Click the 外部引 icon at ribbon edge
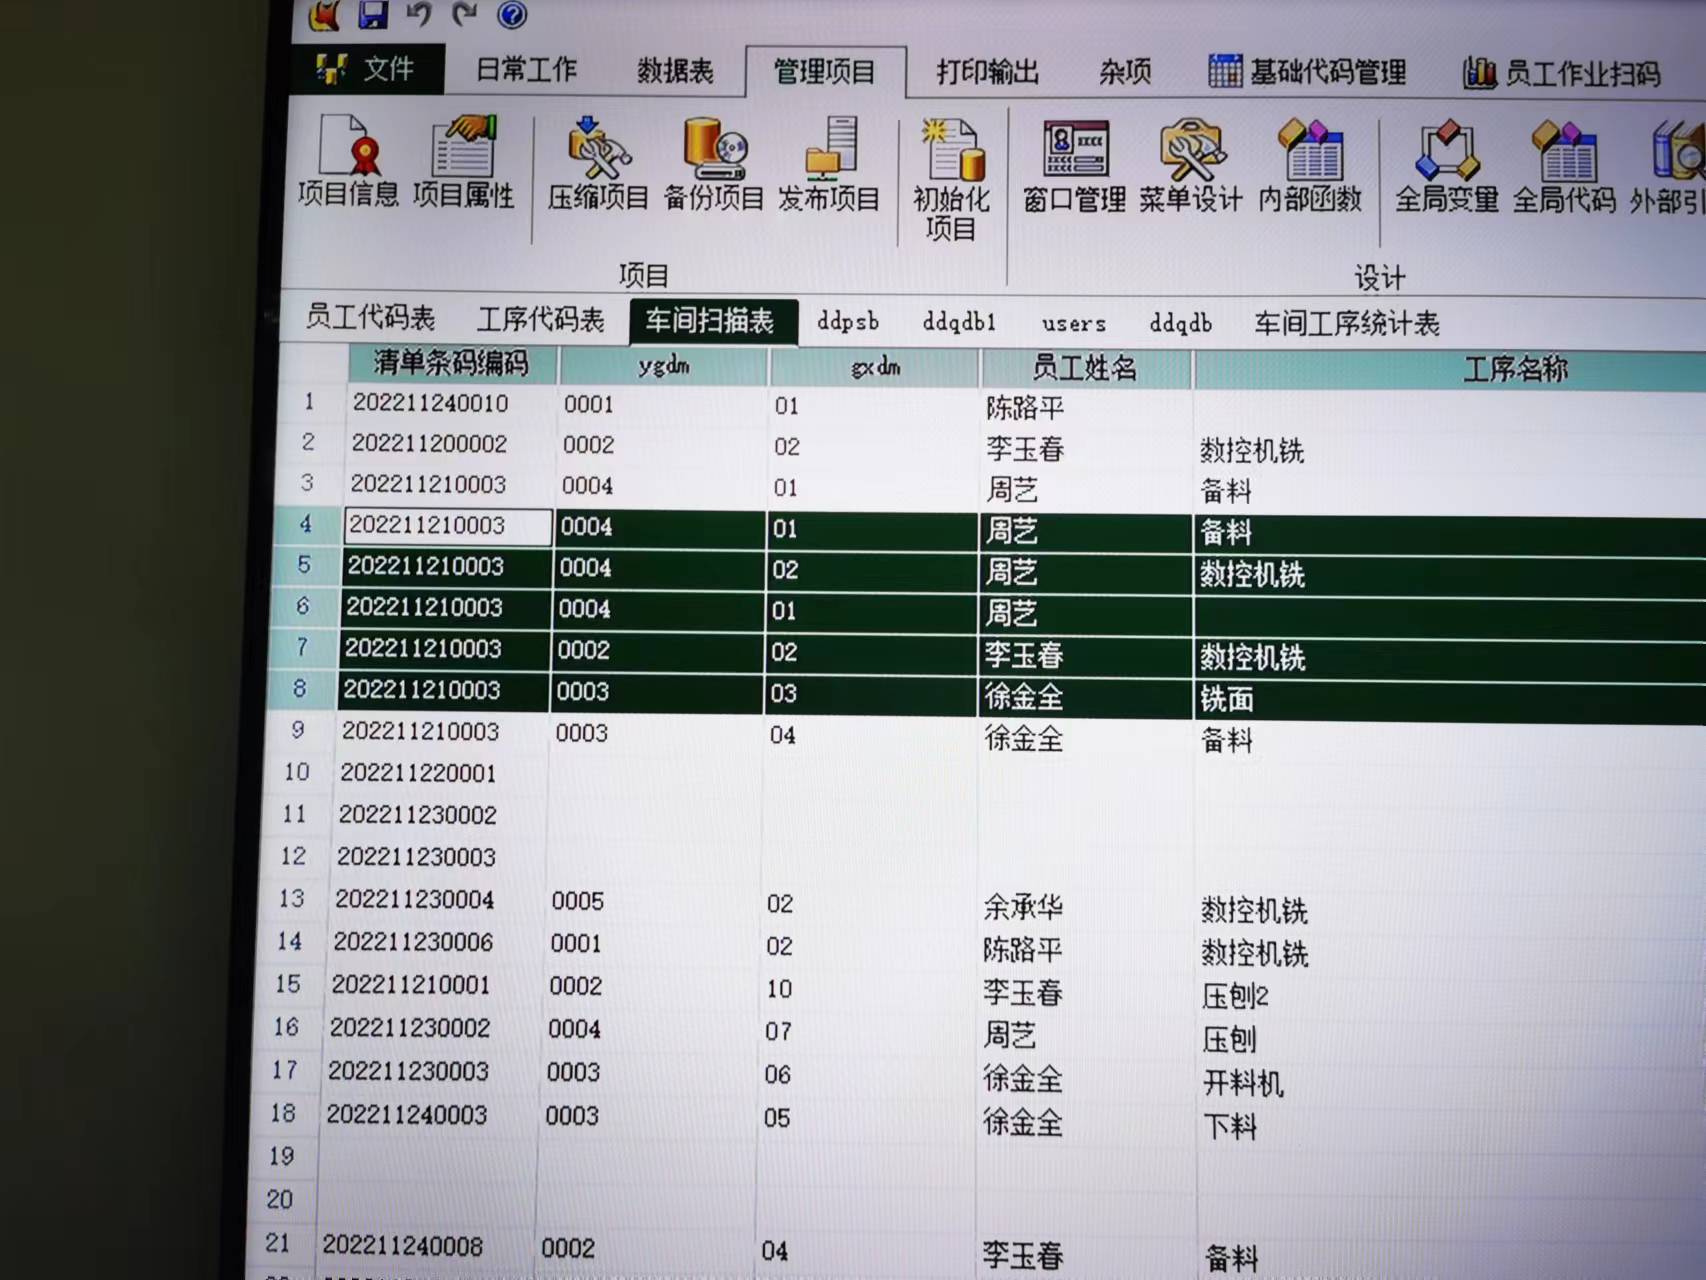Screen dimensions: 1706x1280 pyautogui.click(x=1670, y=169)
